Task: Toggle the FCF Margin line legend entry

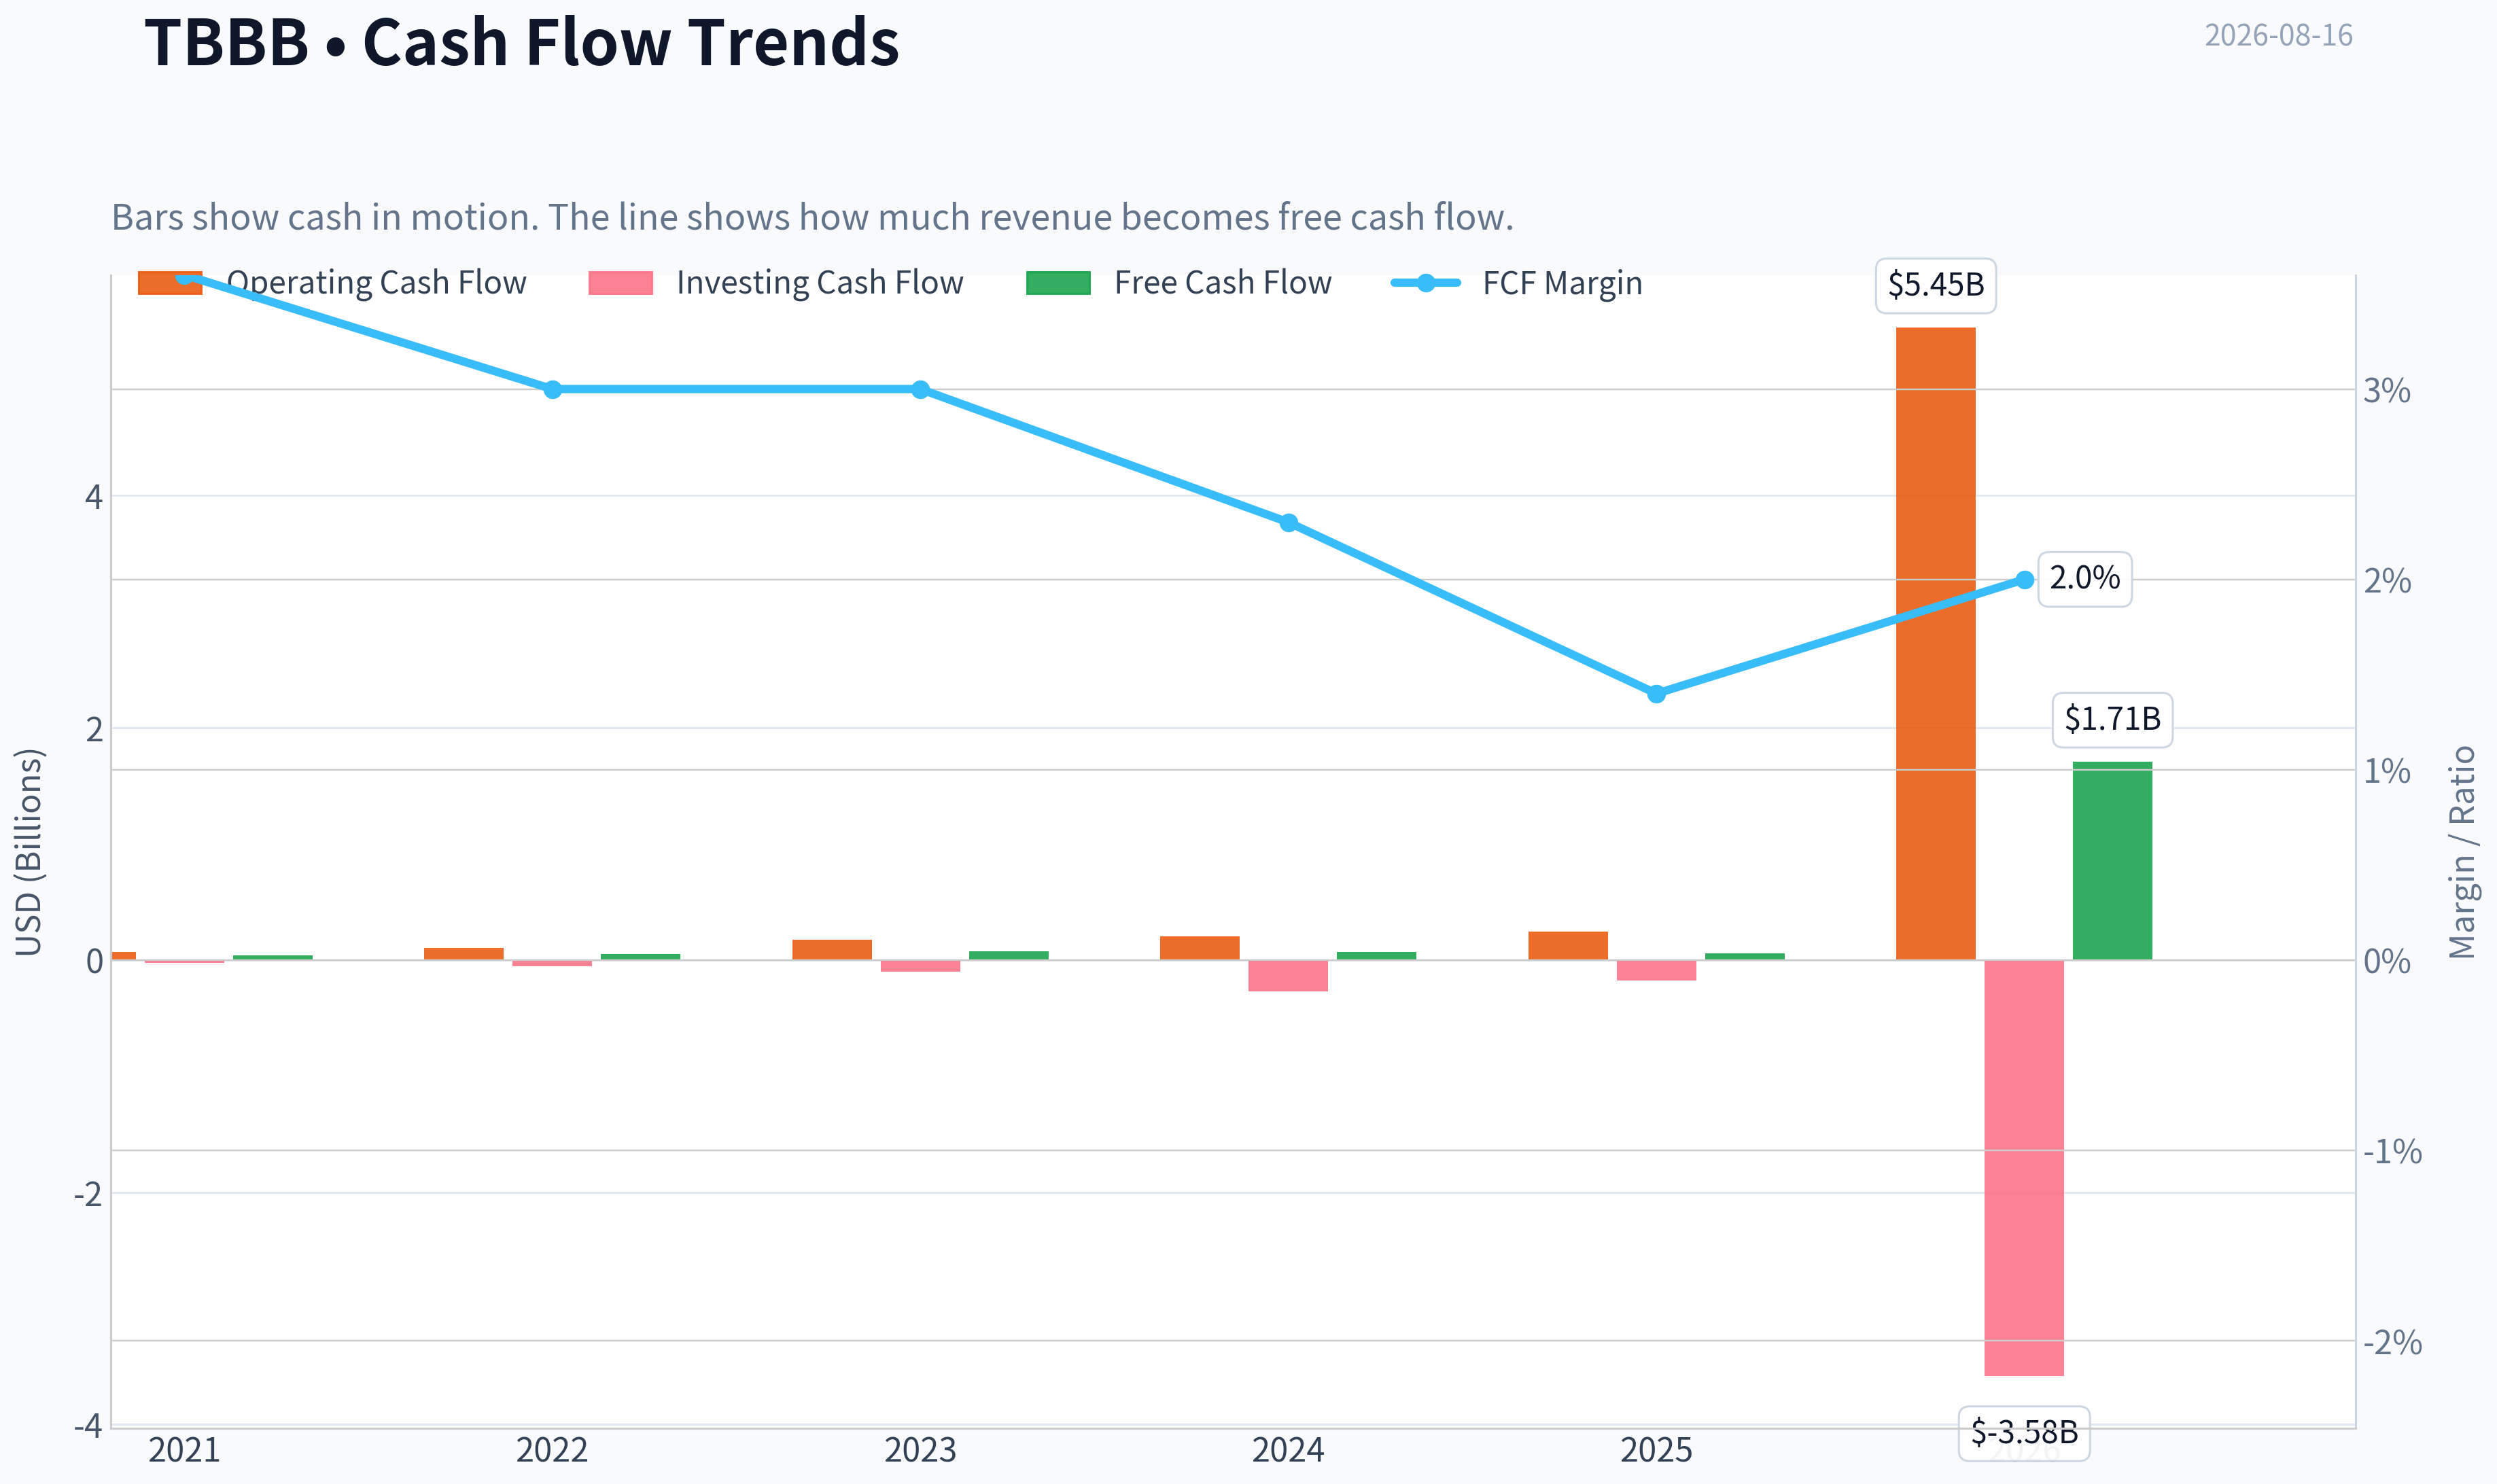Action: 1517,283
